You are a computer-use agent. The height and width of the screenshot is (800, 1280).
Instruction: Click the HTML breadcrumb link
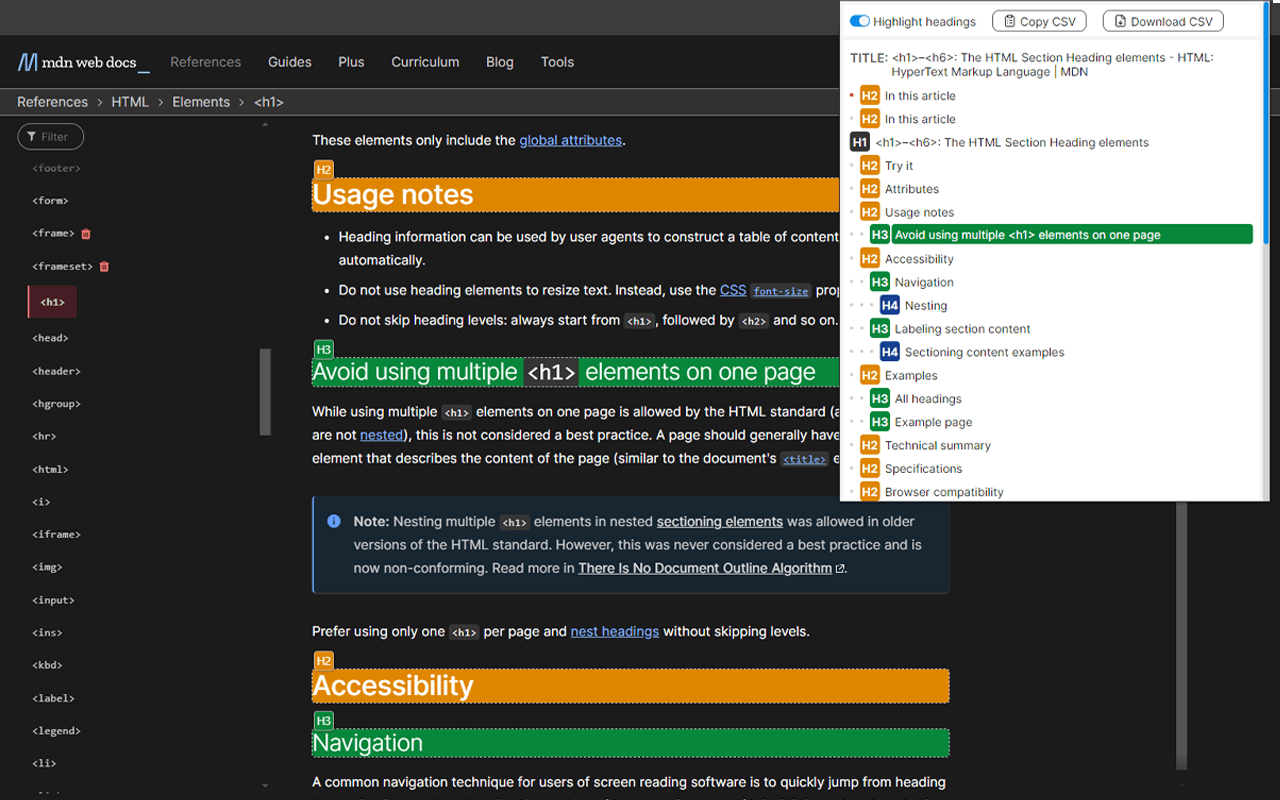tap(130, 101)
